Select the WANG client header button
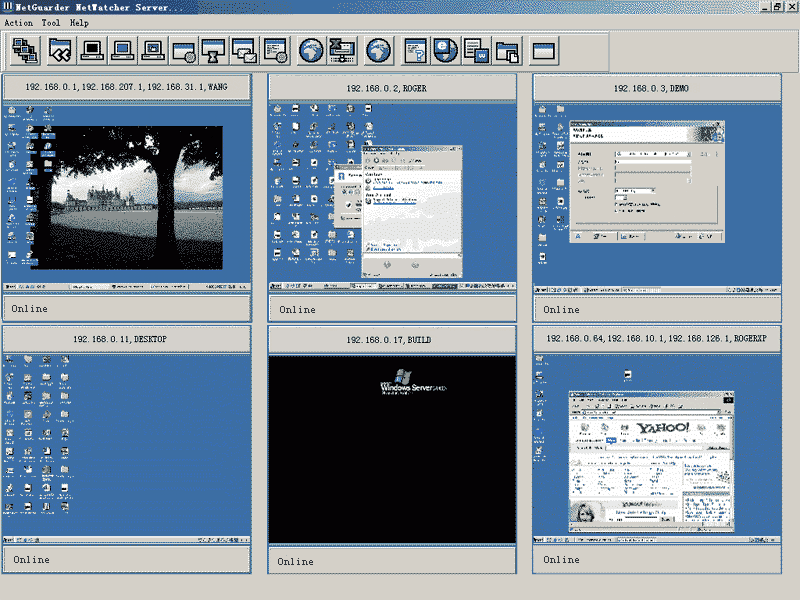 click(x=127, y=87)
